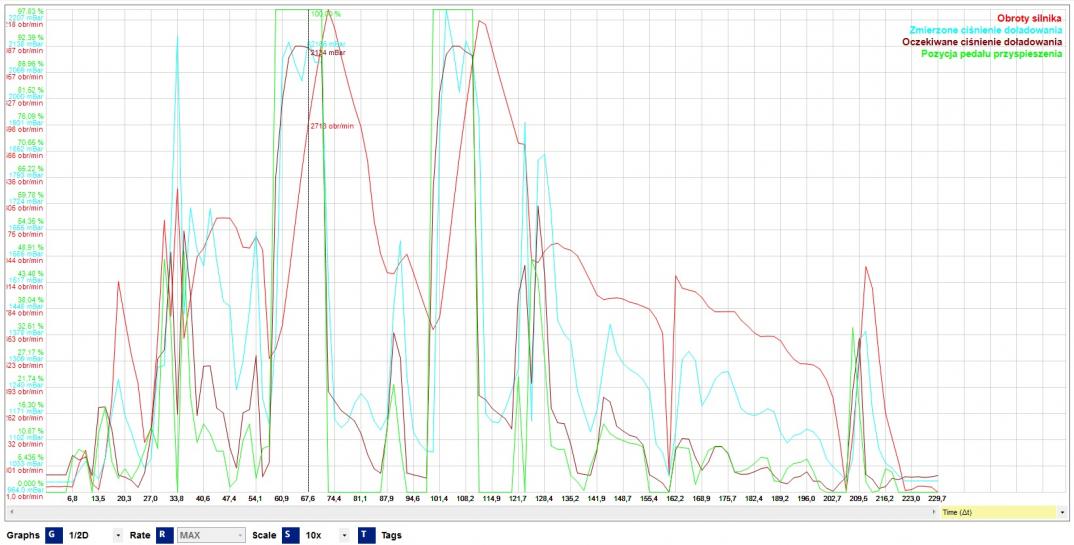This screenshot has width=1074, height=545.
Task: Click the blue T Tags icon
Action: tap(366, 535)
